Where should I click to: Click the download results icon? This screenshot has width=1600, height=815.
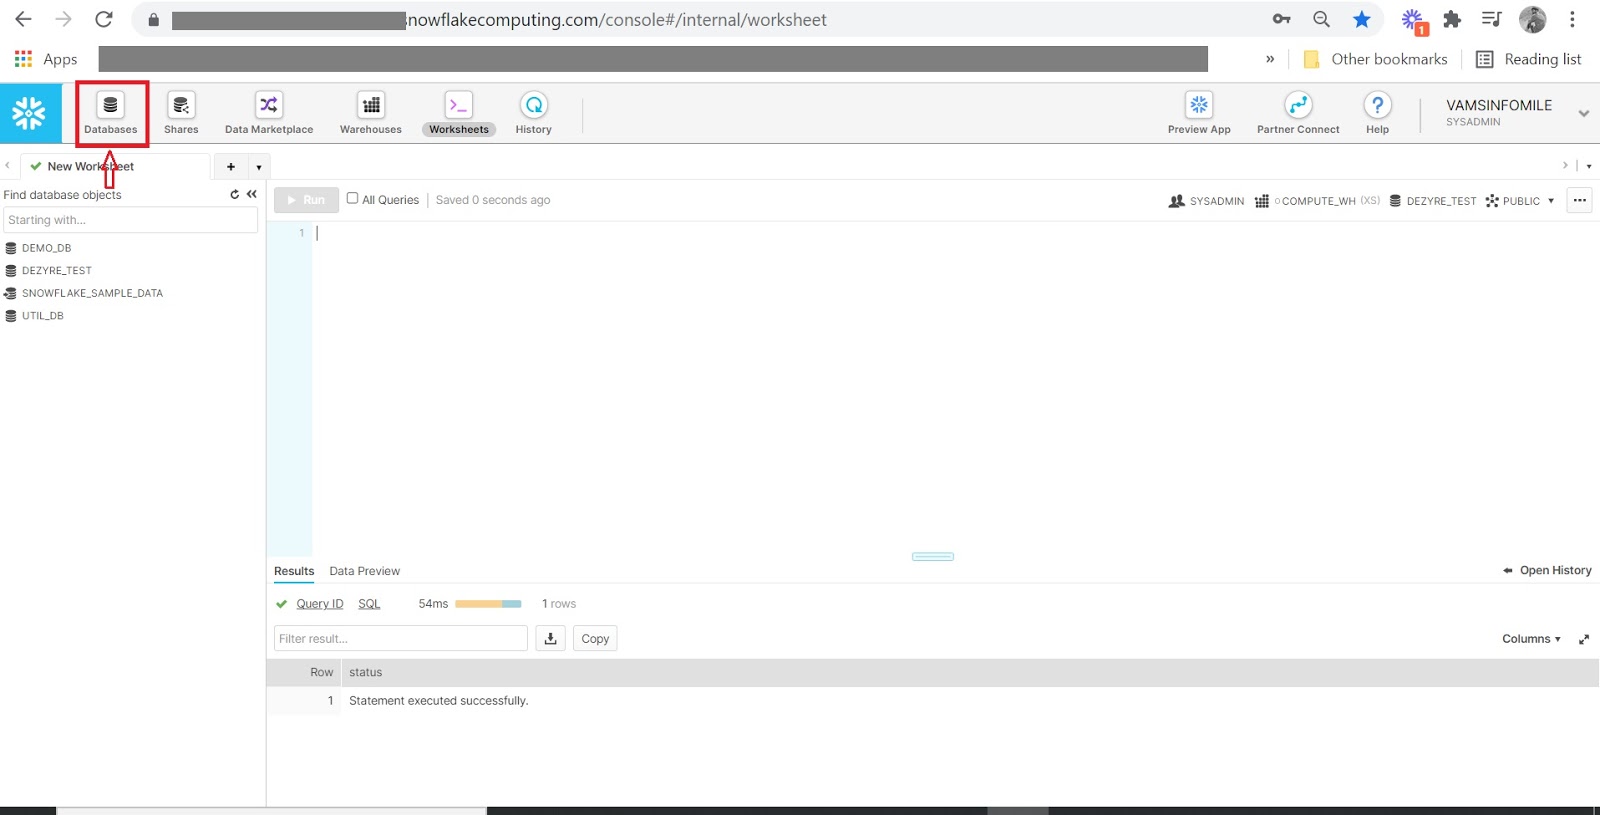(x=550, y=639)
